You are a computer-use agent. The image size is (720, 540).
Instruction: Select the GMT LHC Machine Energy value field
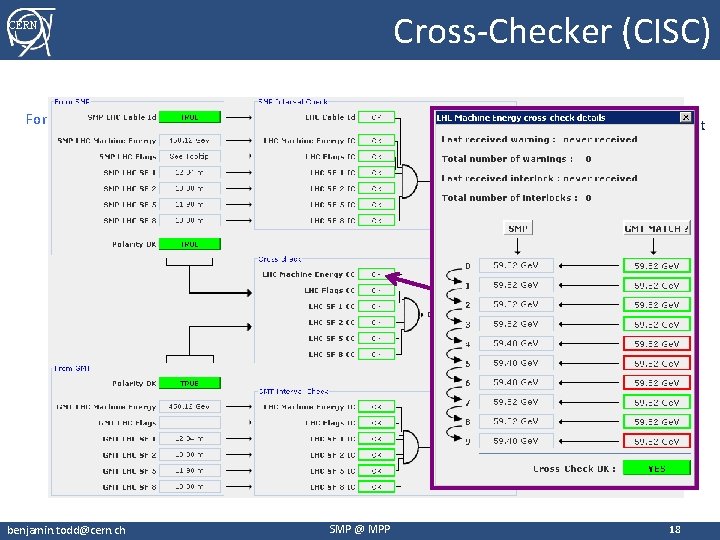[190, 406]
